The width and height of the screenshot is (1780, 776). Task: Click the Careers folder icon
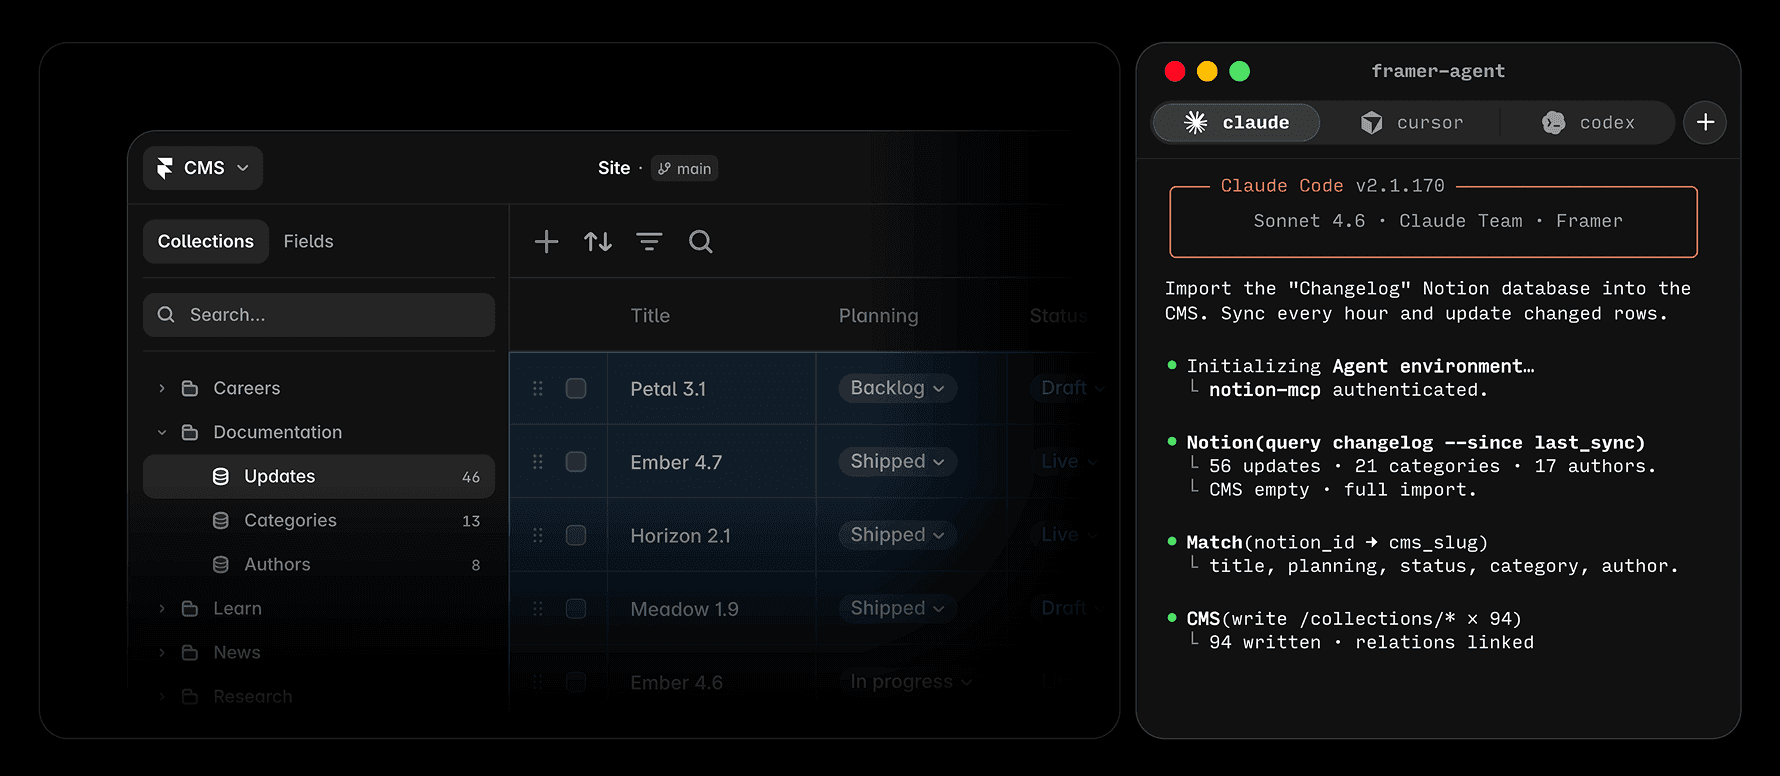pos(190,388)
